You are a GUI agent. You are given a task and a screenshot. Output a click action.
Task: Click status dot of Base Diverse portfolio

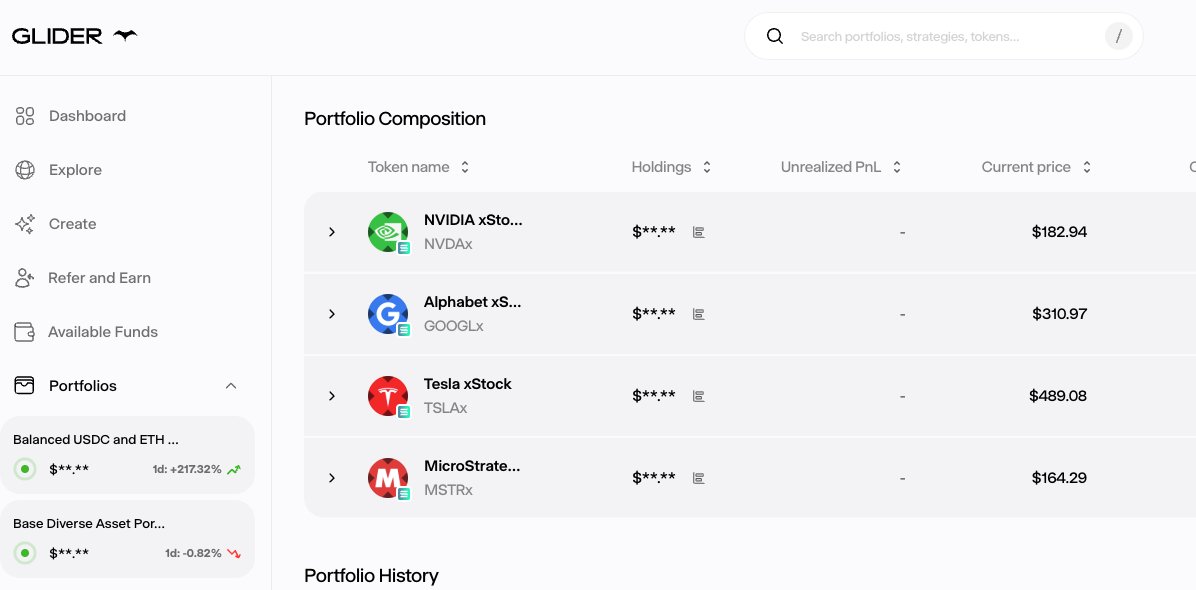click(x=25, y=553)
